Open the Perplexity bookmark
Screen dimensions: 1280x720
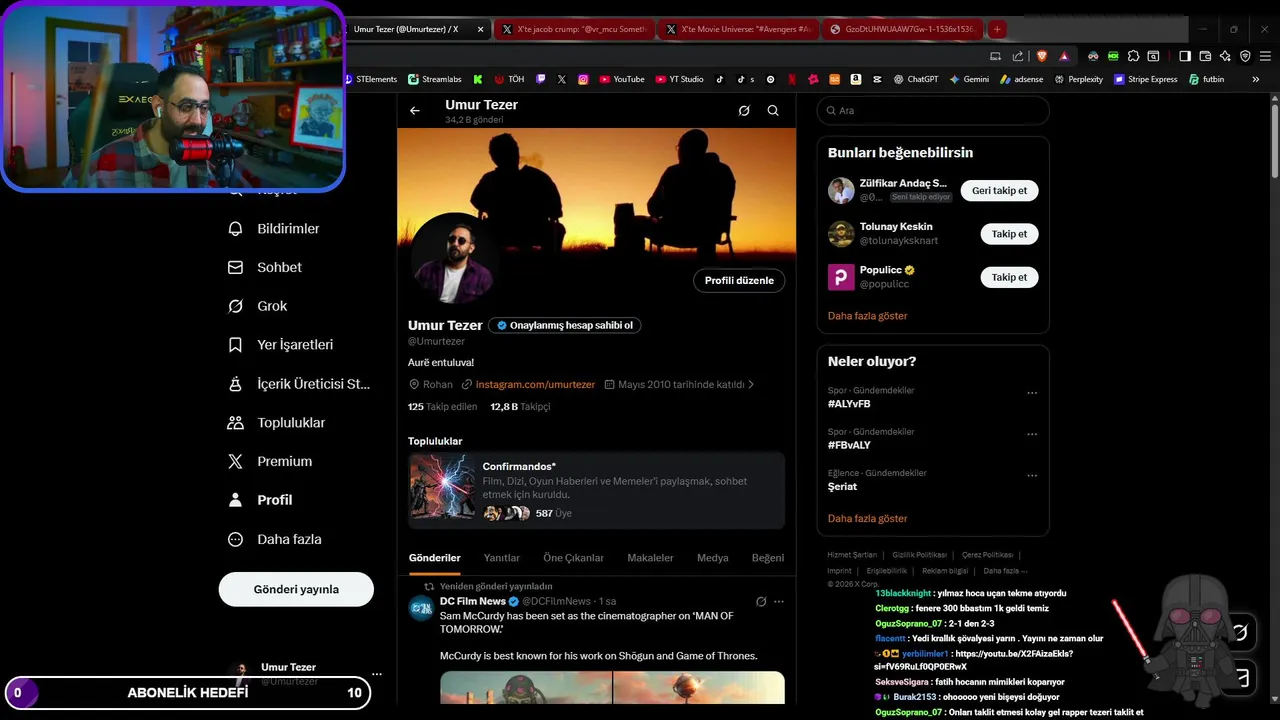click(1078, 79)
